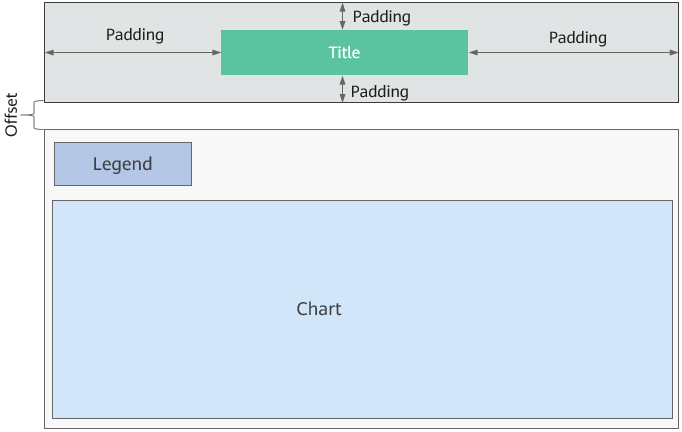Image resolution: width=682 pixels, height=432 pixels.
Task: Click the Offset curly brace
Action: (33, 115)
